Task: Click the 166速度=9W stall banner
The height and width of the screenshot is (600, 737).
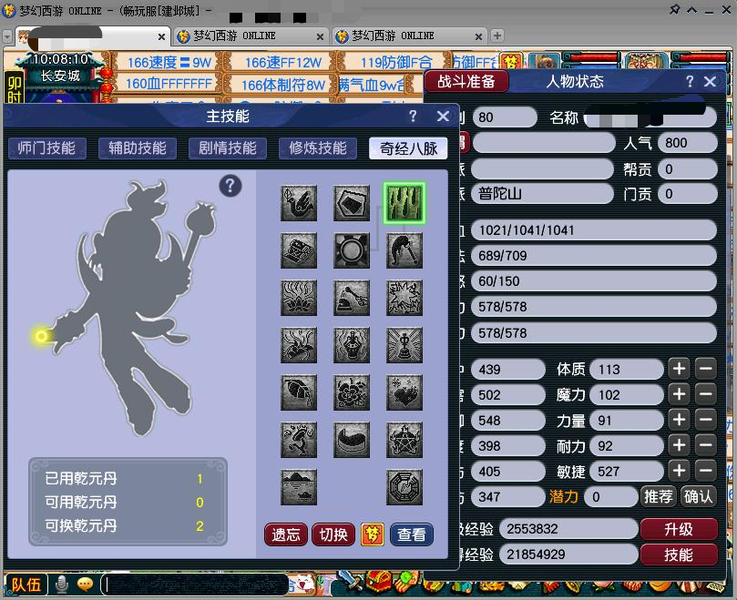Action: click(169, 62)
